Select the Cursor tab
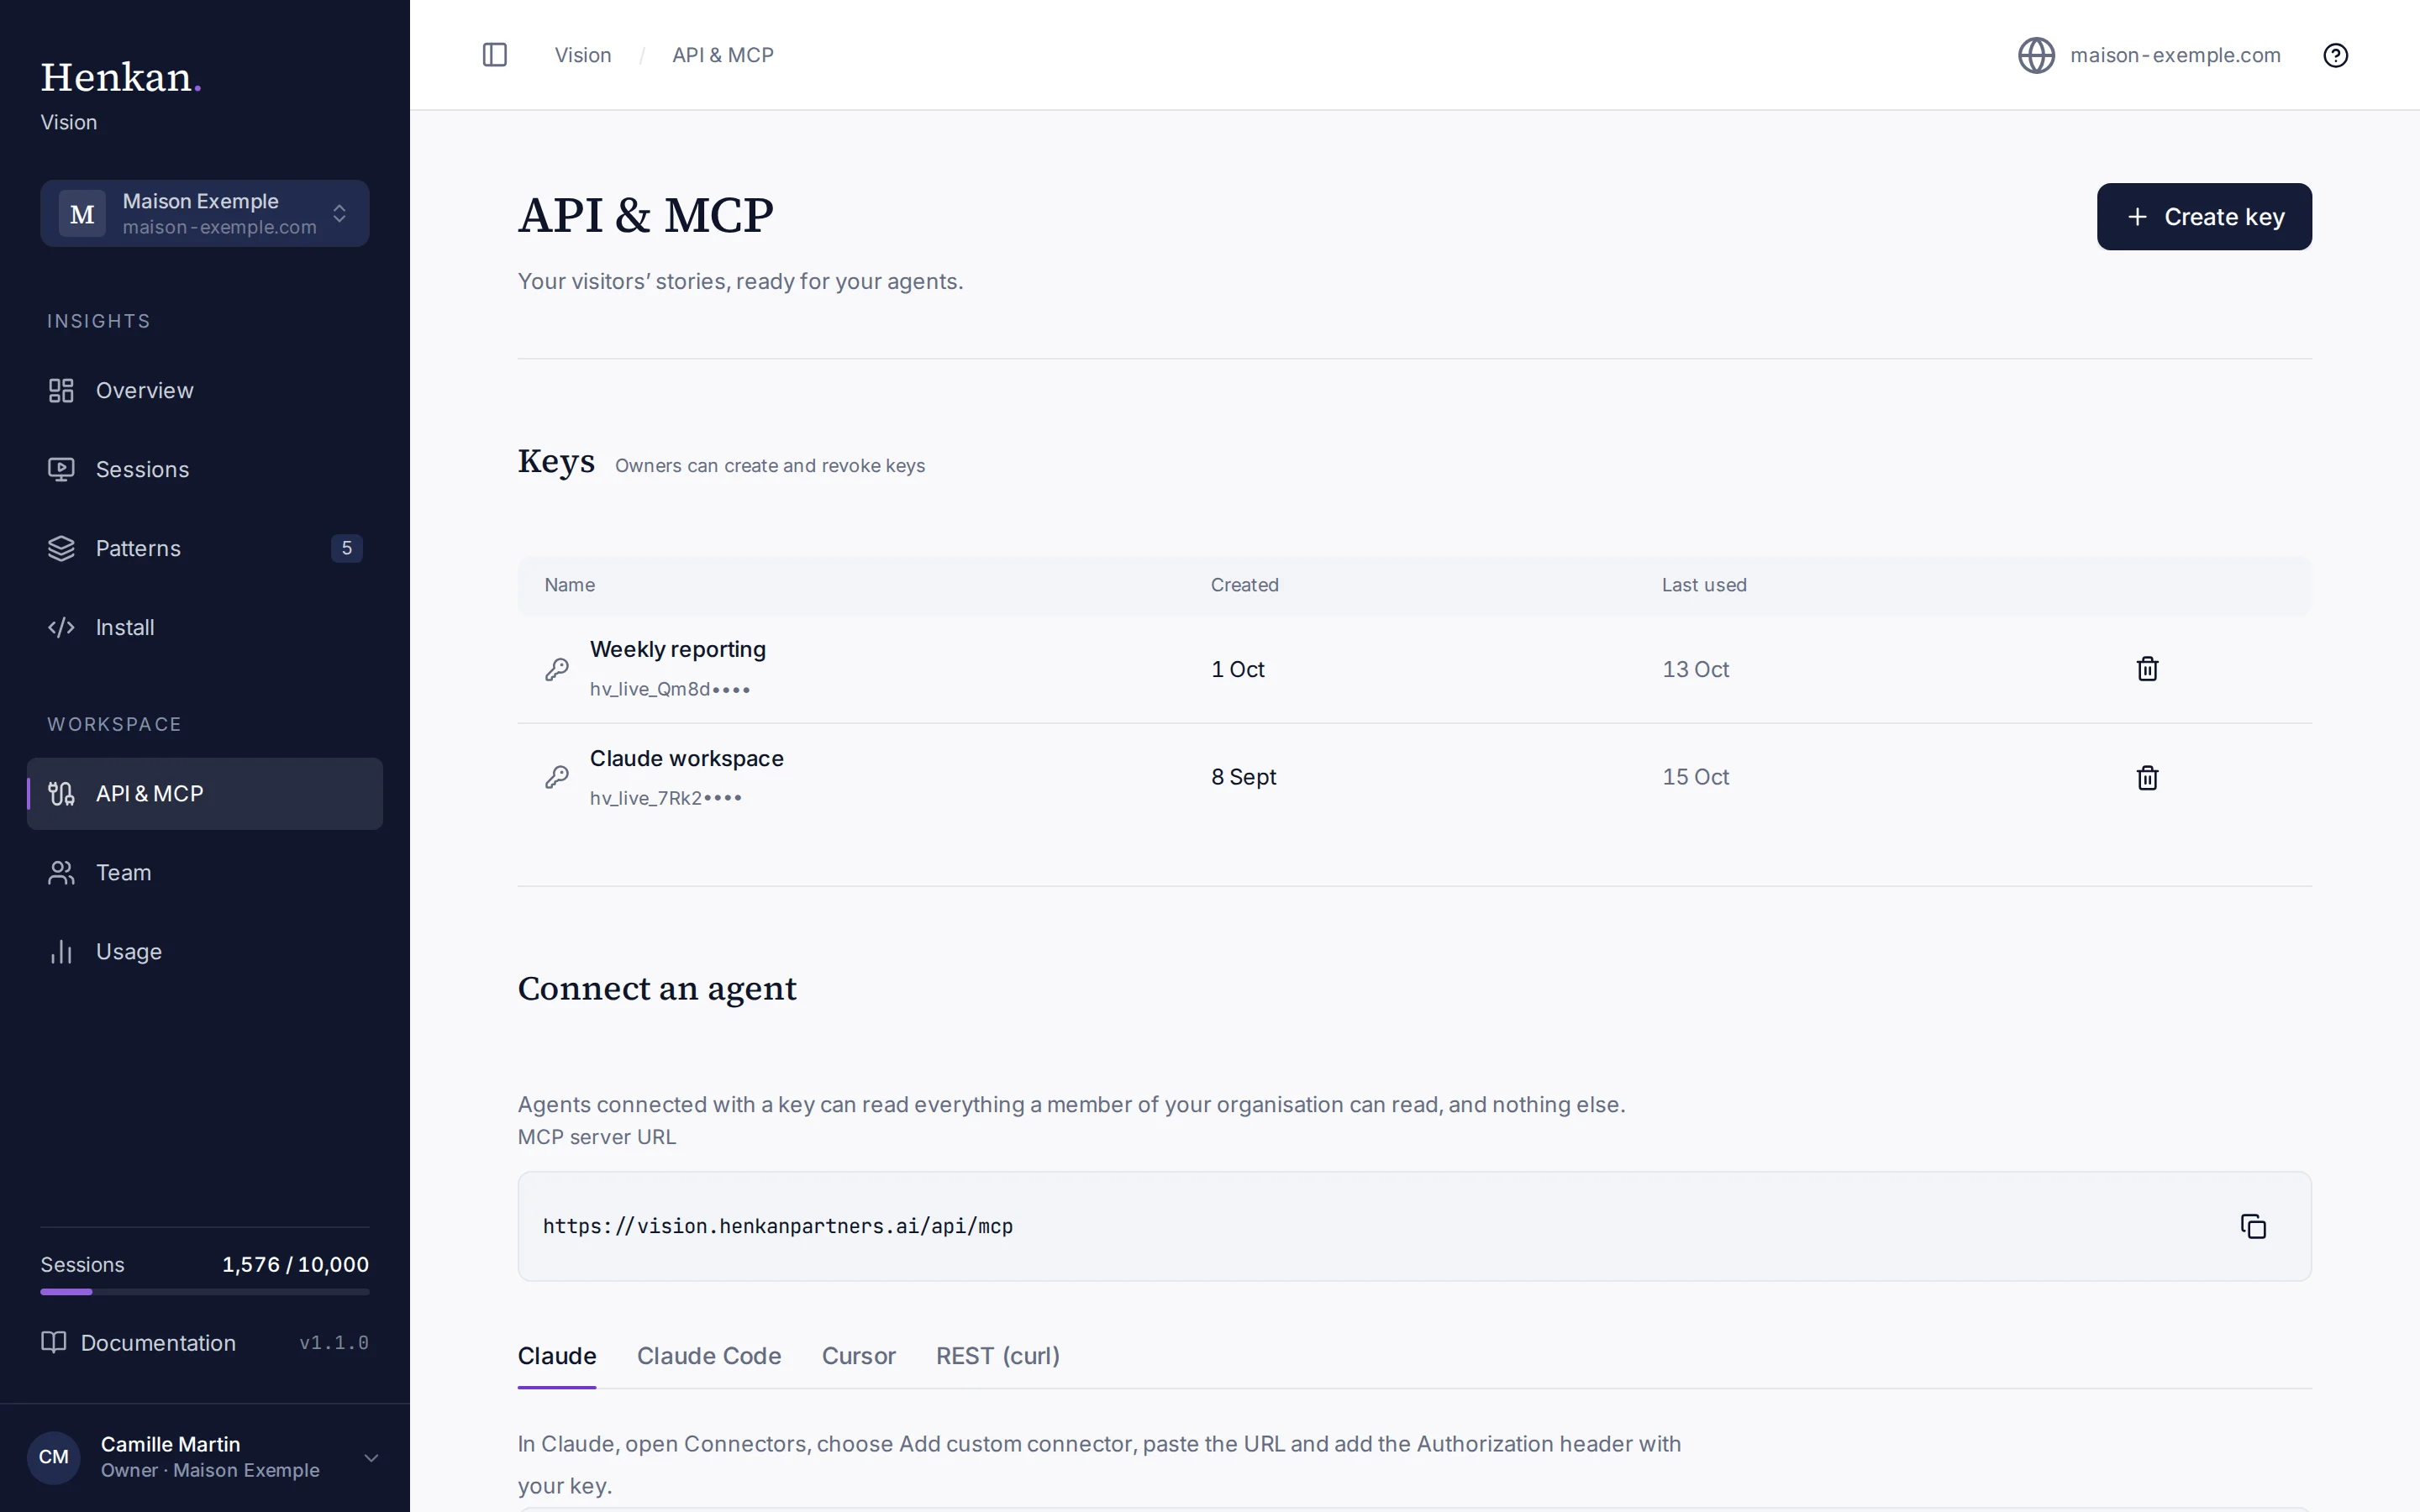2420x1512 pixels. (x=858, y=1356)
